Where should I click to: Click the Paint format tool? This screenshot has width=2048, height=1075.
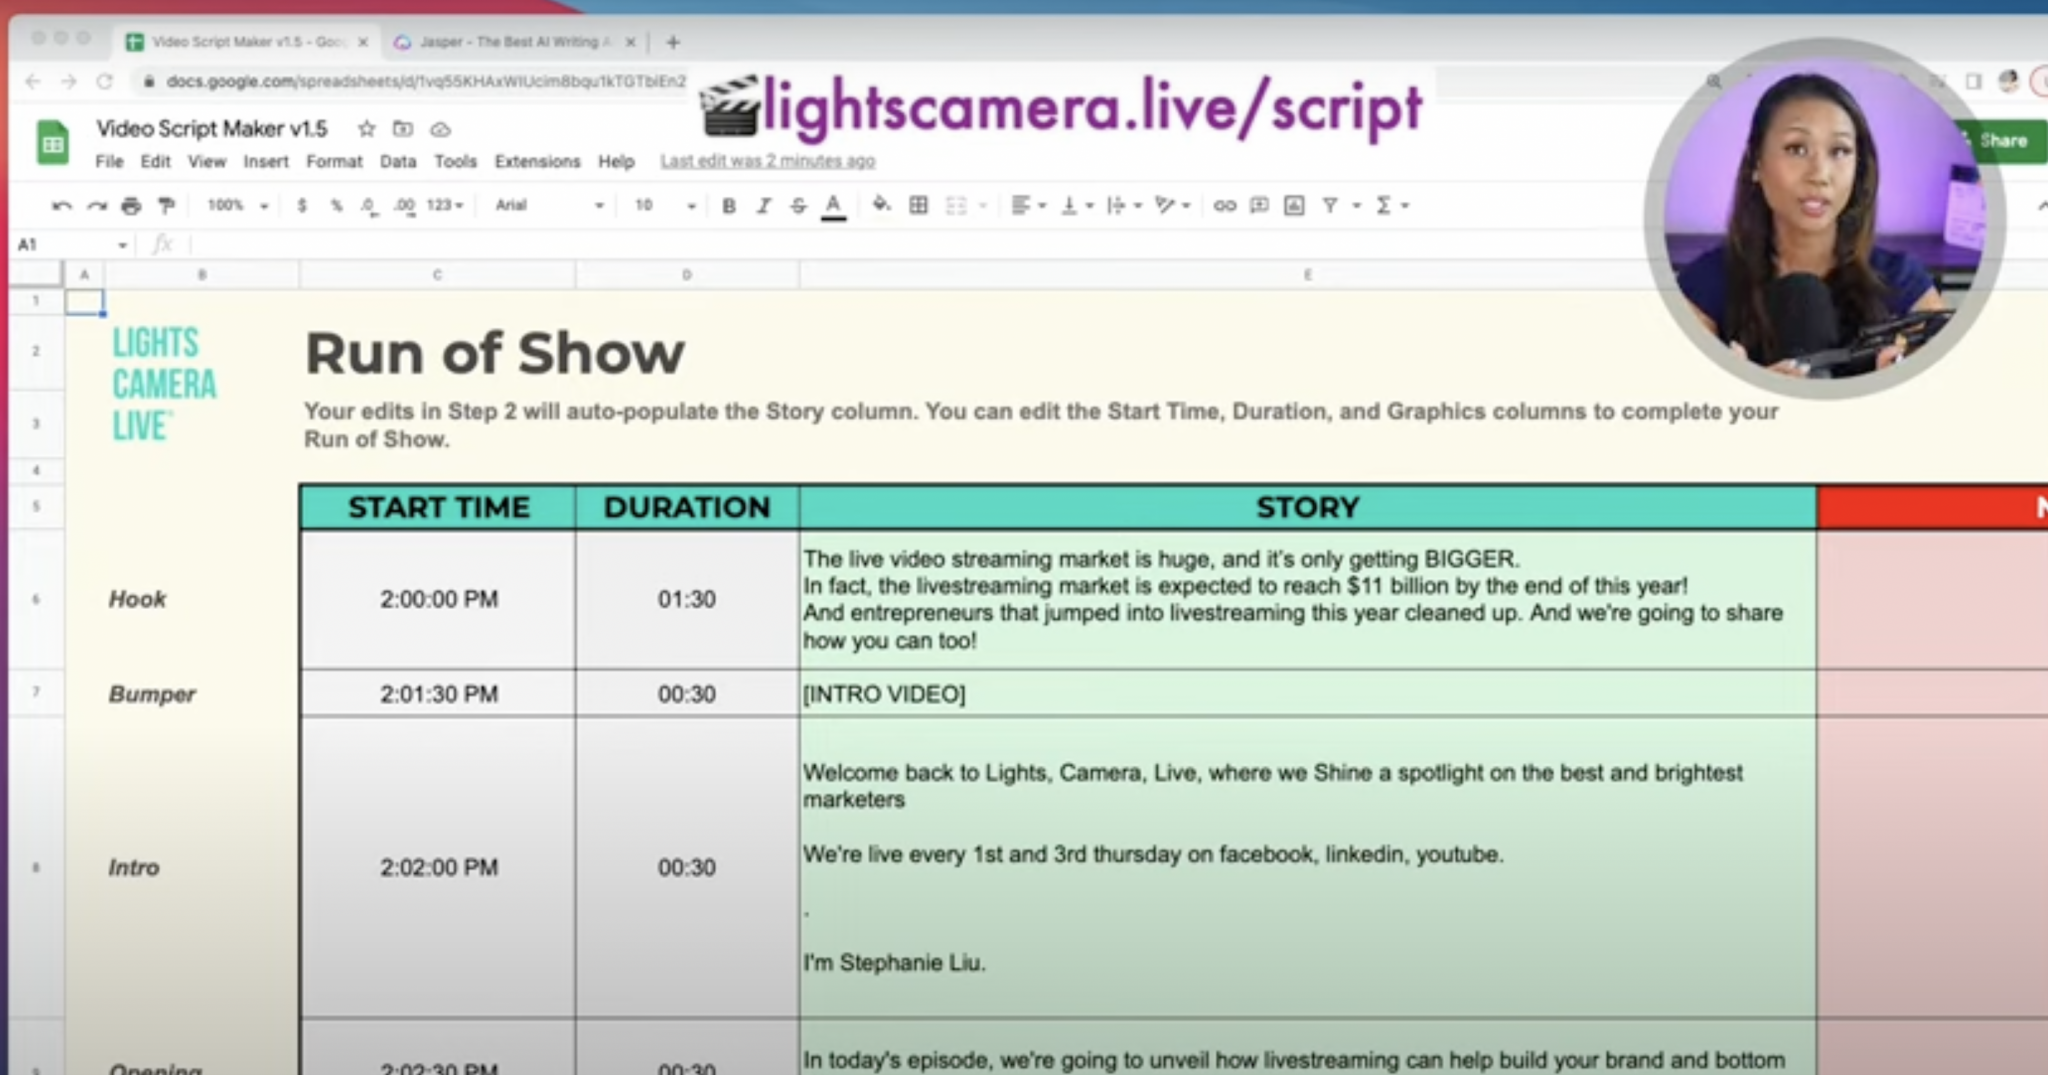(166, 205)
